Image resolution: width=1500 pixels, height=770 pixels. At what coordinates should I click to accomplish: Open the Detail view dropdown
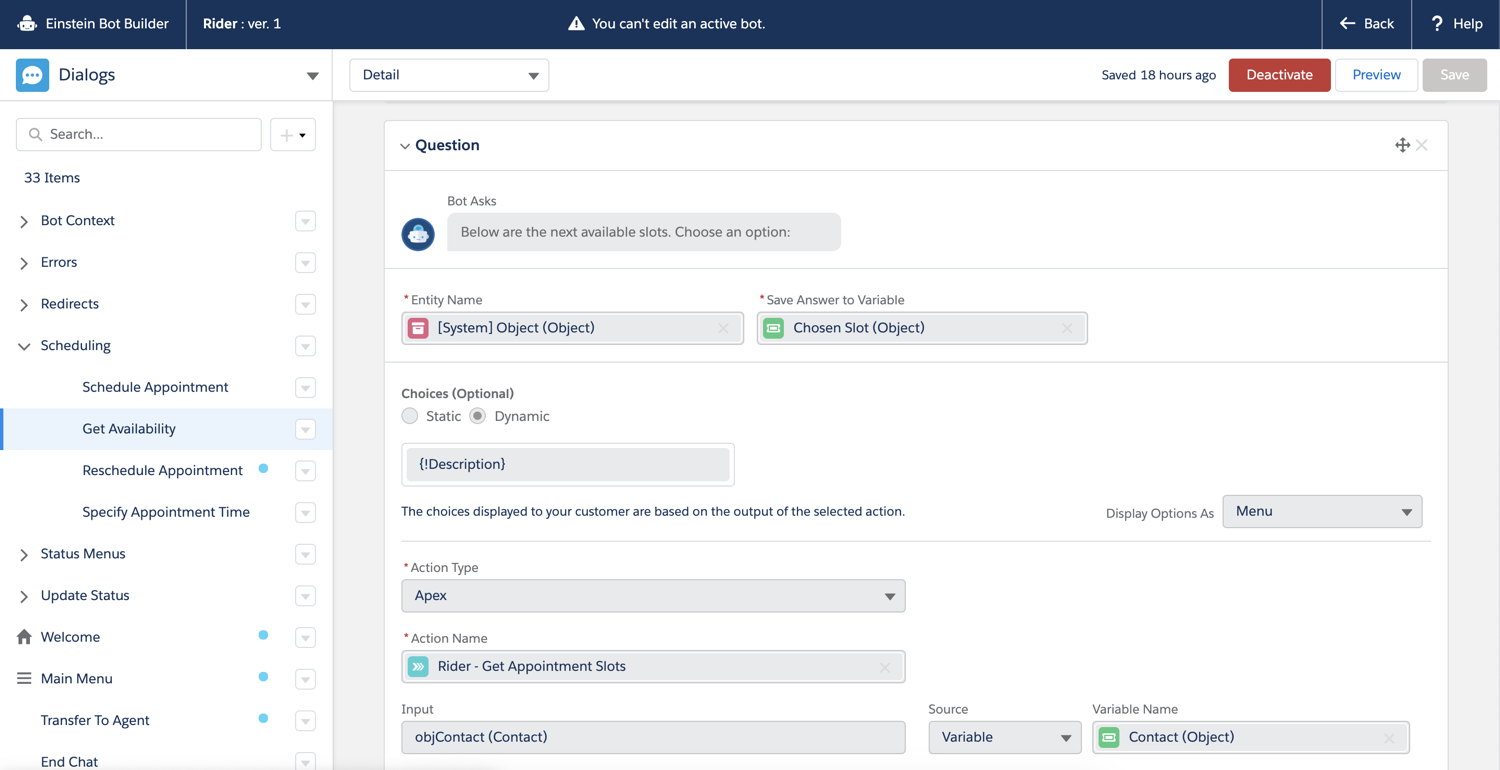coord(449,75)
